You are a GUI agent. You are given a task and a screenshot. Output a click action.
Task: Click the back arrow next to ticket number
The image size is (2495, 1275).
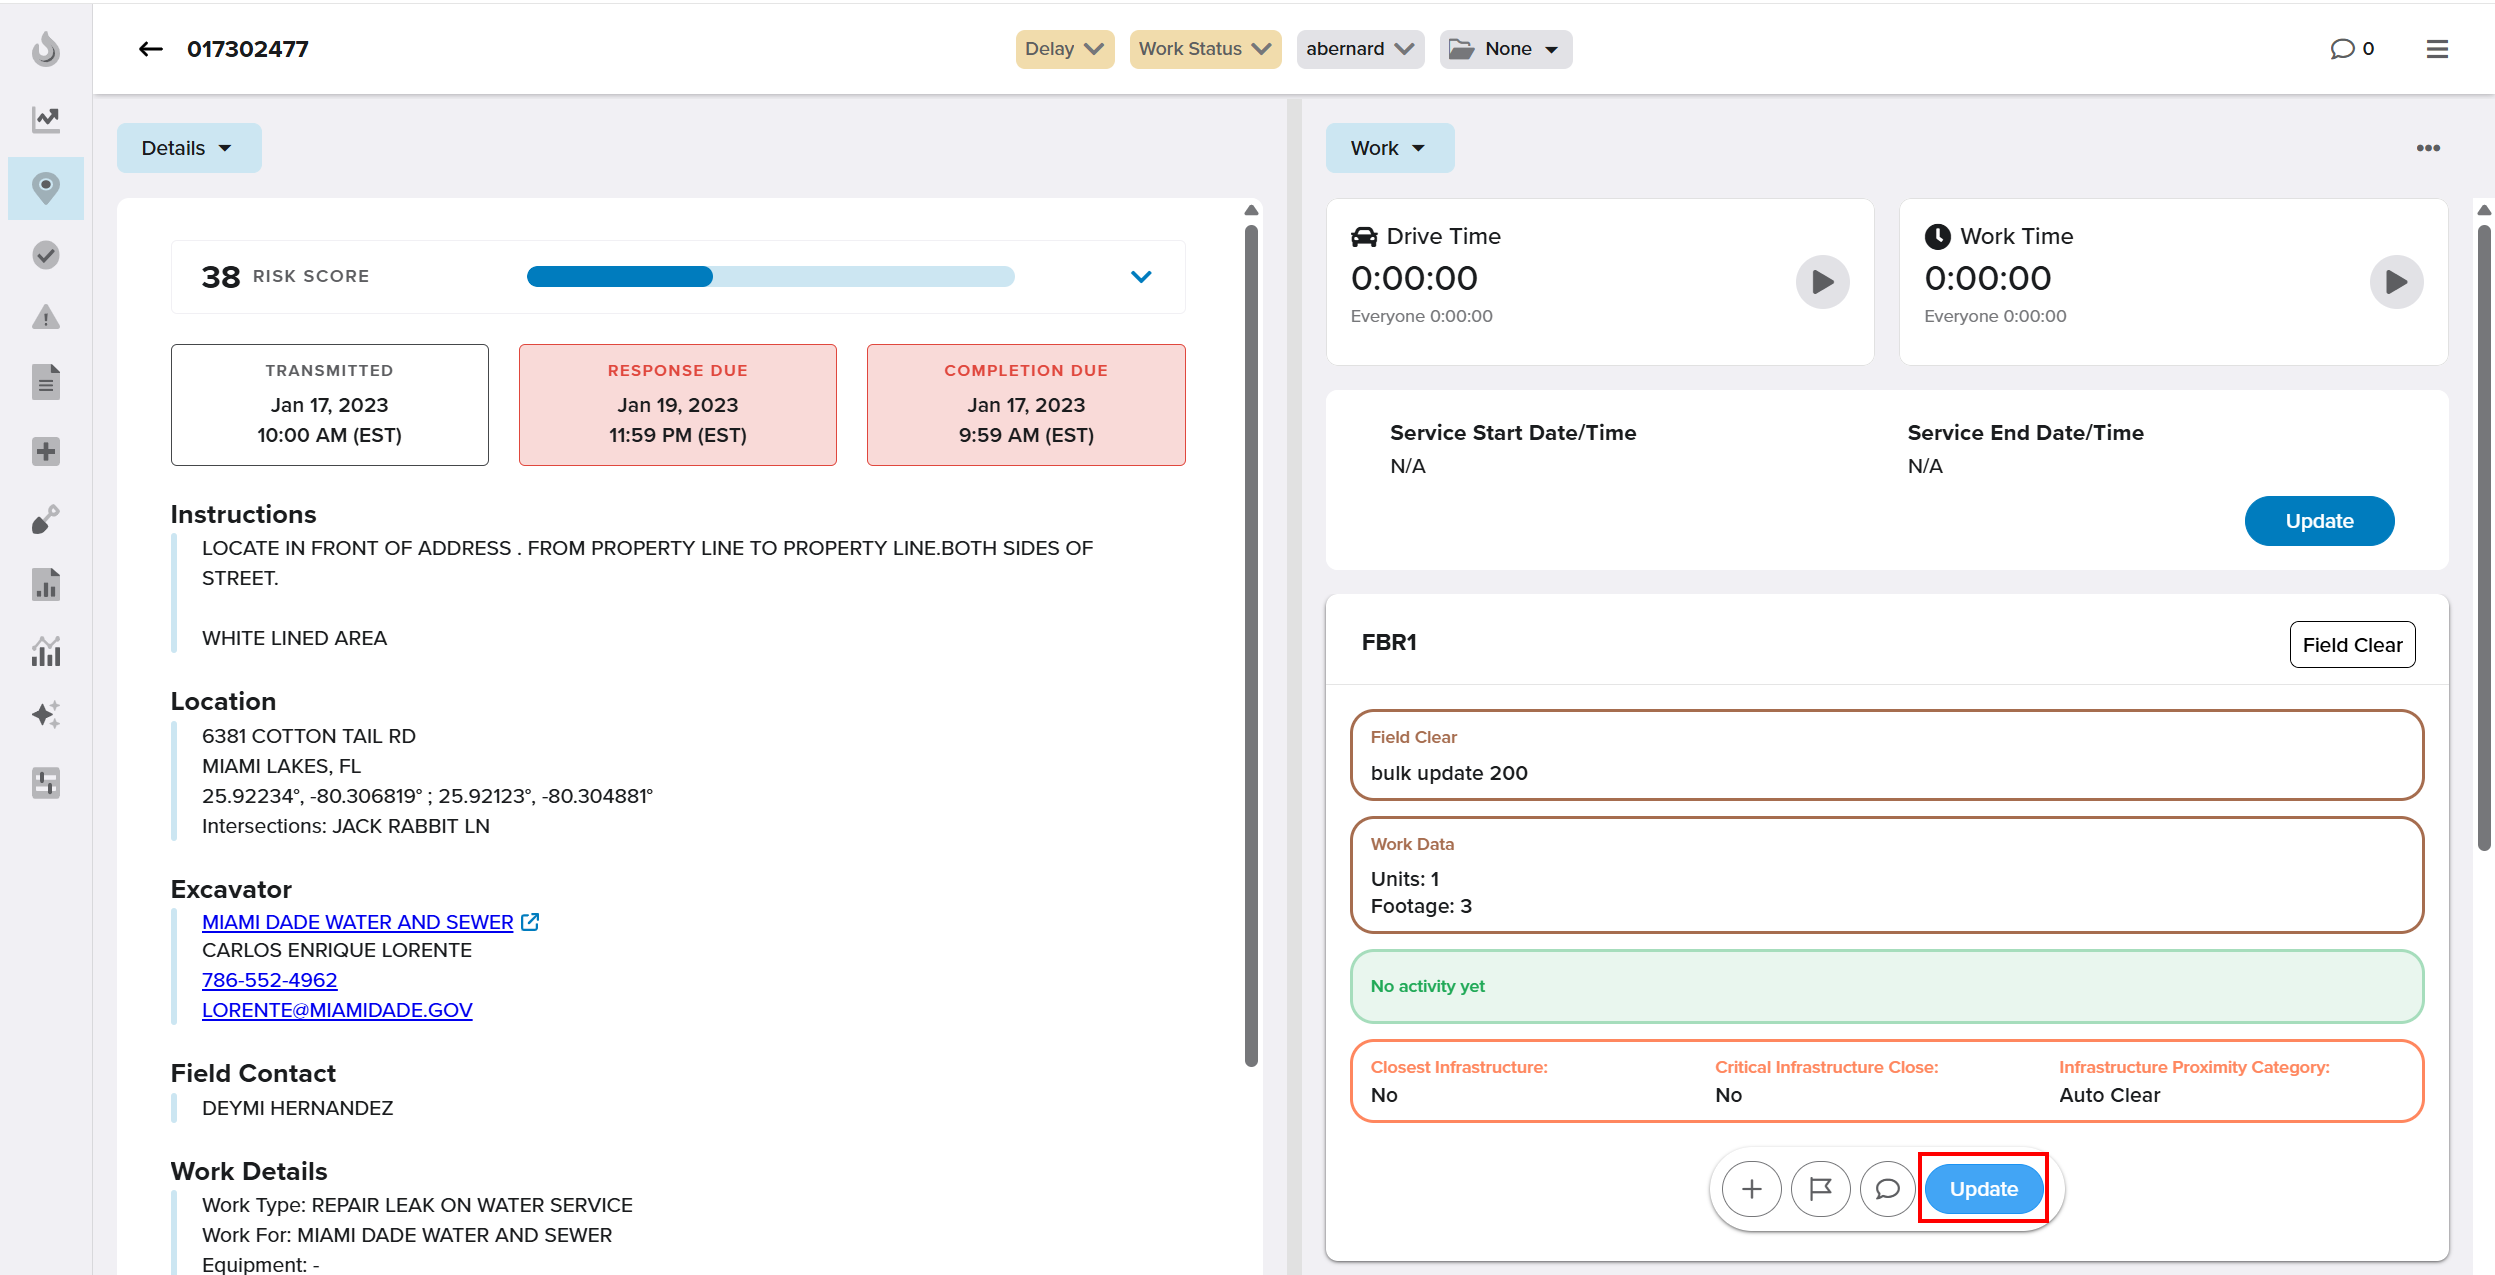pos(151,49)
